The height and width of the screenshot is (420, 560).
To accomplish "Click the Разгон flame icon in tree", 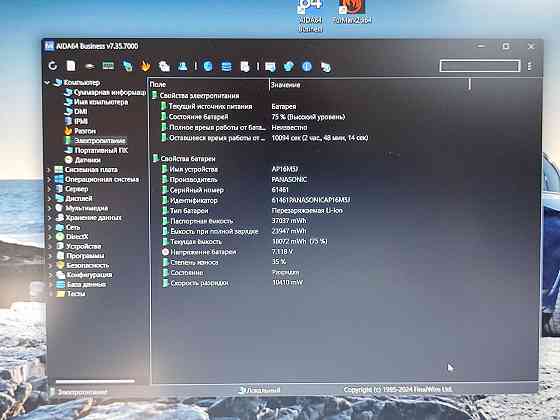I will [68, 131].
